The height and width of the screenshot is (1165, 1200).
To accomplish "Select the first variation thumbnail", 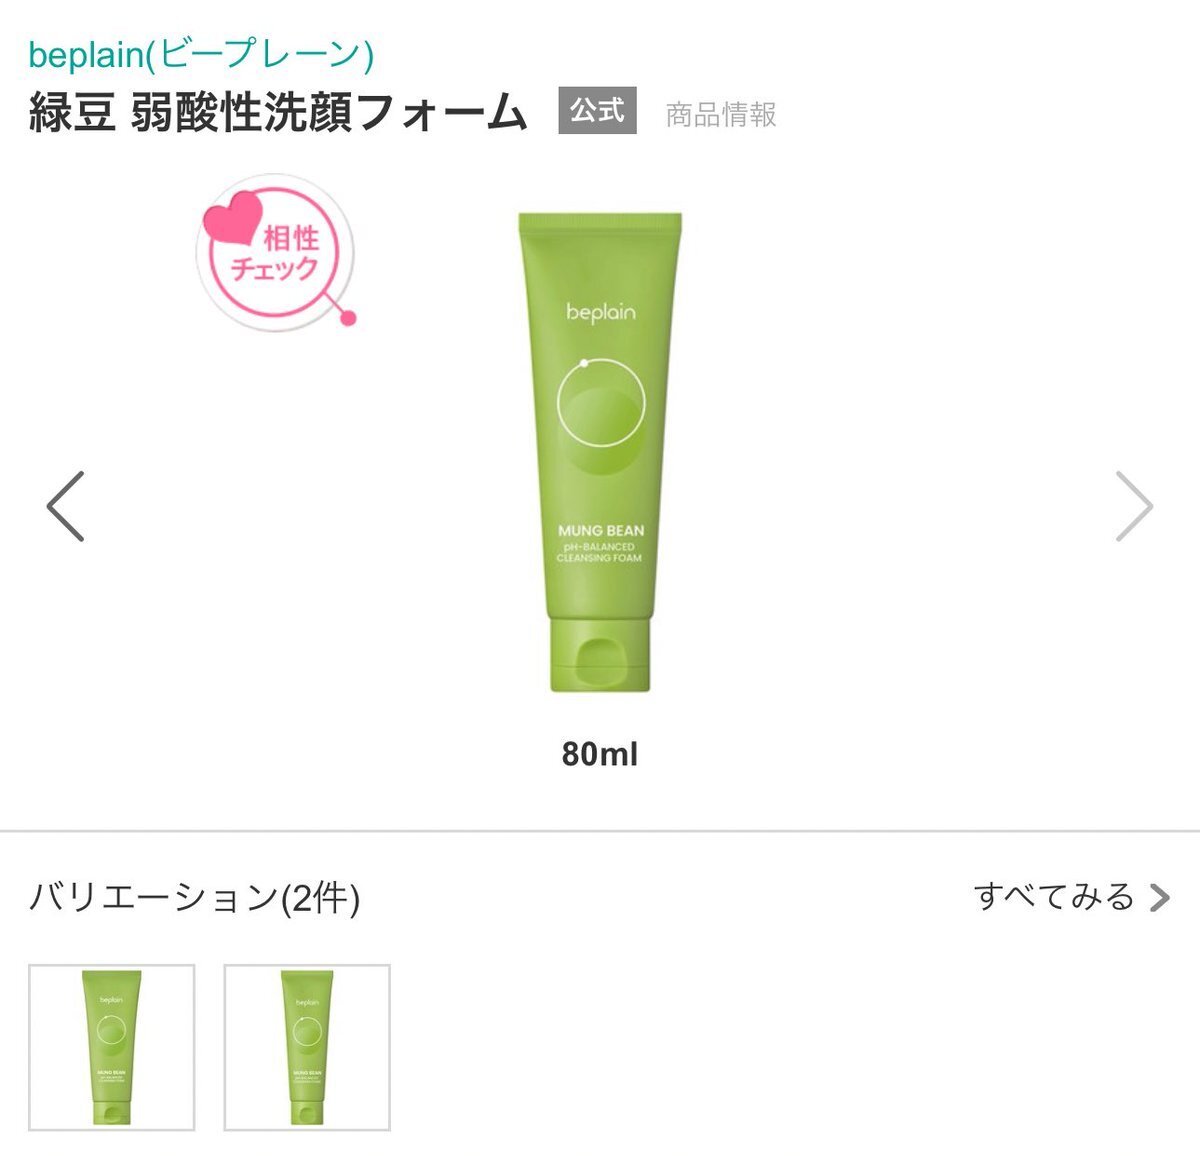I will (111, 1047).
